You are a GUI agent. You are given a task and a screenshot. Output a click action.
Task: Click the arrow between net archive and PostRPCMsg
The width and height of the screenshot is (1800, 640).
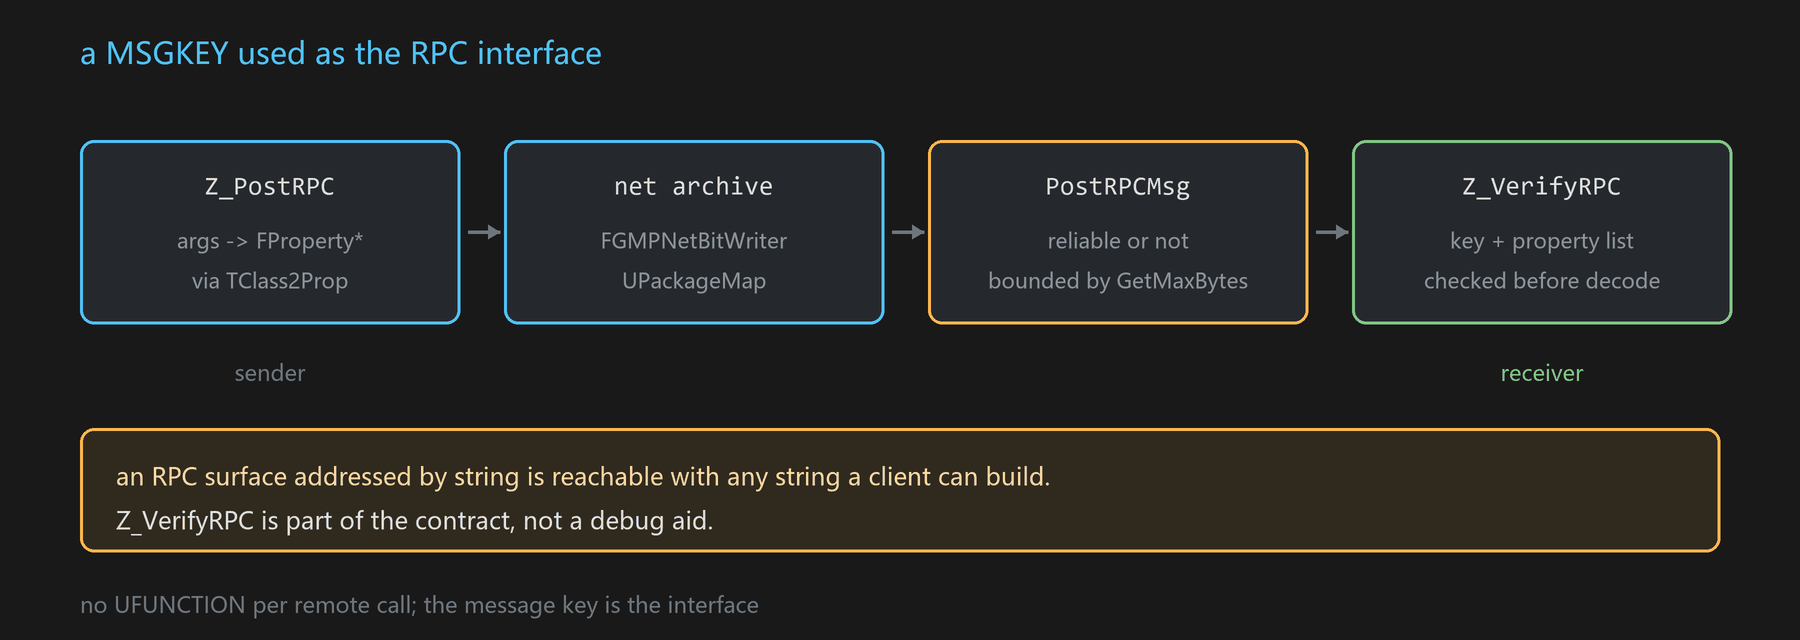(908, 232)
